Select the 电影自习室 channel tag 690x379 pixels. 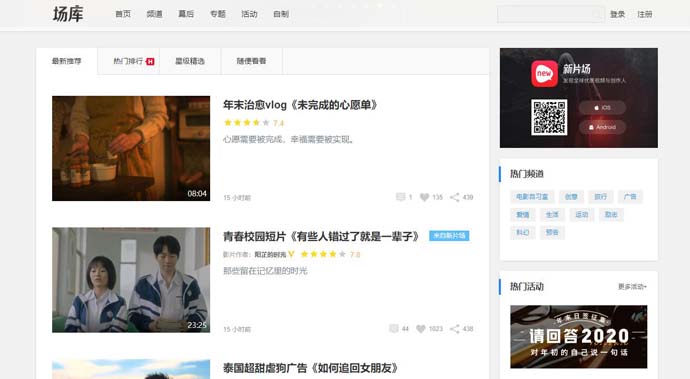pyautogui.click(x=532, y=197)
